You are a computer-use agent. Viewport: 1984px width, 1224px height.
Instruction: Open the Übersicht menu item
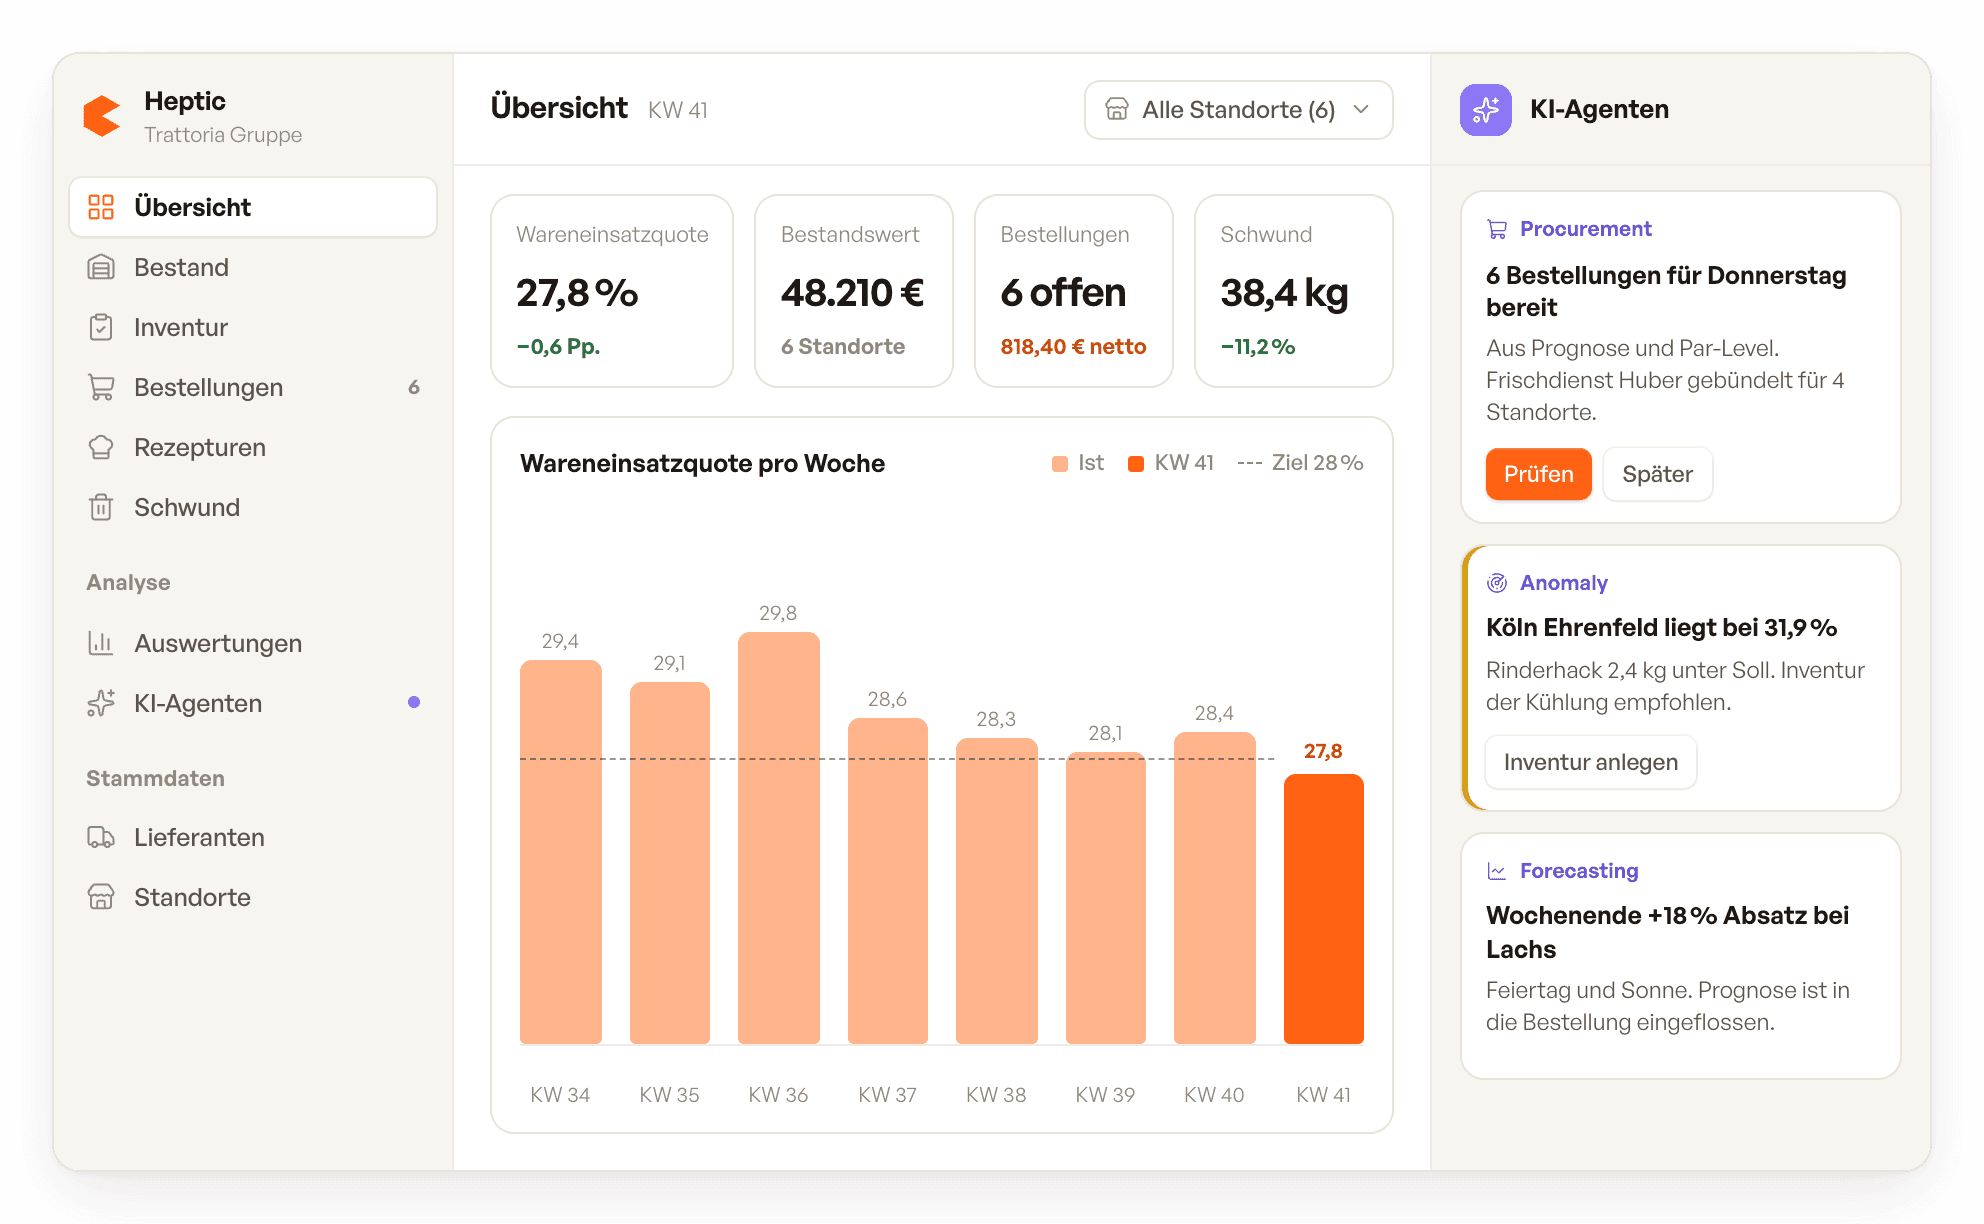[253, 207]
